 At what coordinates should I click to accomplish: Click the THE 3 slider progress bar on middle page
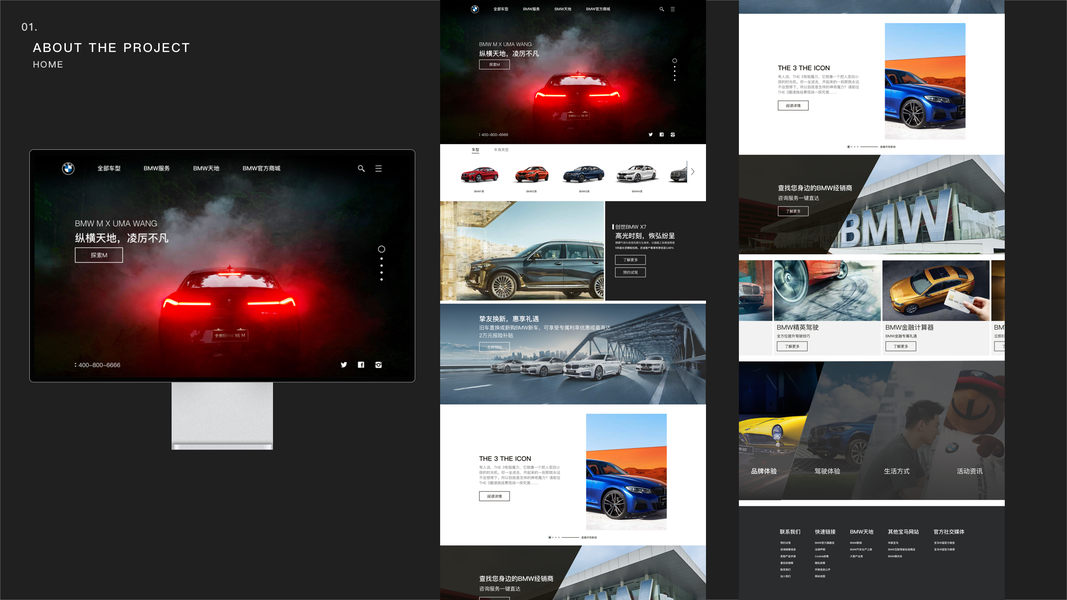coord(570,537)
